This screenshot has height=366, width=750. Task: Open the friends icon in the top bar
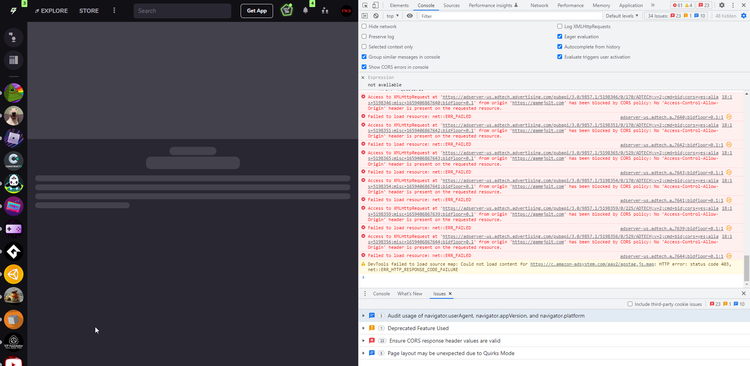point(325,11)
